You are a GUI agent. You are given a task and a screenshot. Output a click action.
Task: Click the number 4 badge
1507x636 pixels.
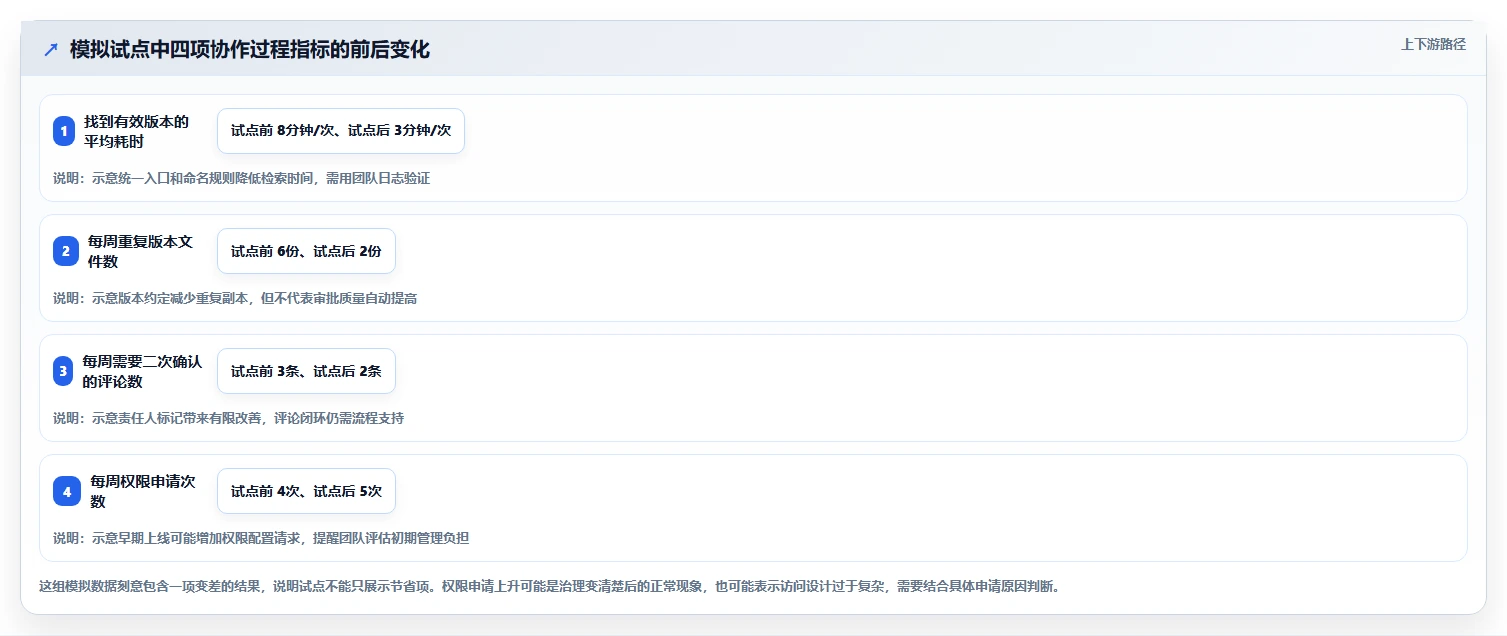(x=67, y=491)
